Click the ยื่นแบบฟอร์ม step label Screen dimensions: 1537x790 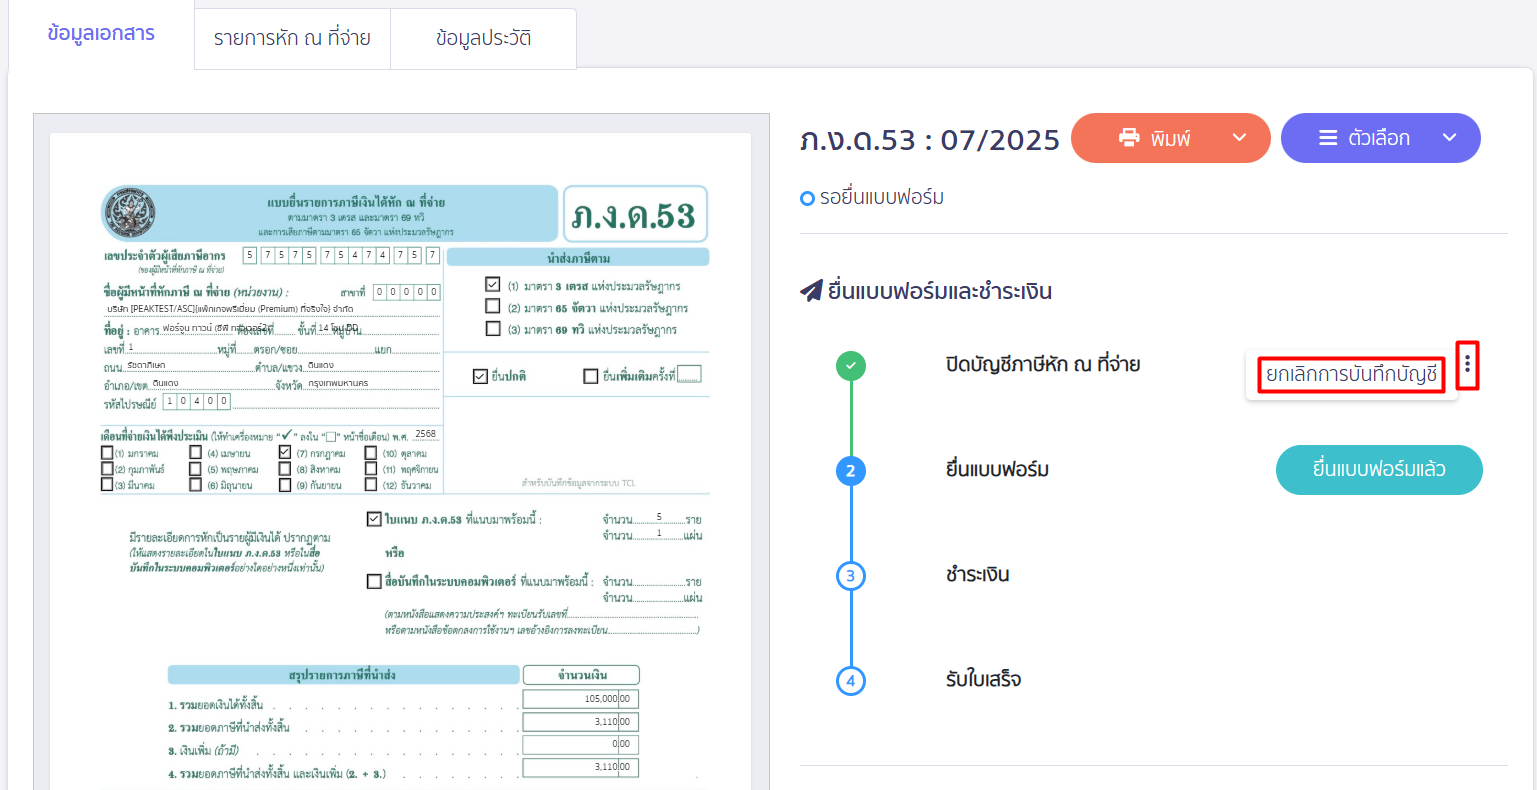click(x=997, y=470)
